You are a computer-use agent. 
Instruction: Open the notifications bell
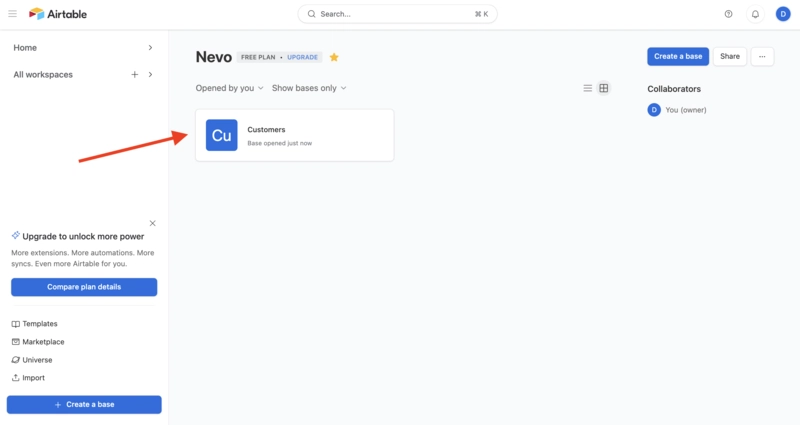click(x=755, y=14)
